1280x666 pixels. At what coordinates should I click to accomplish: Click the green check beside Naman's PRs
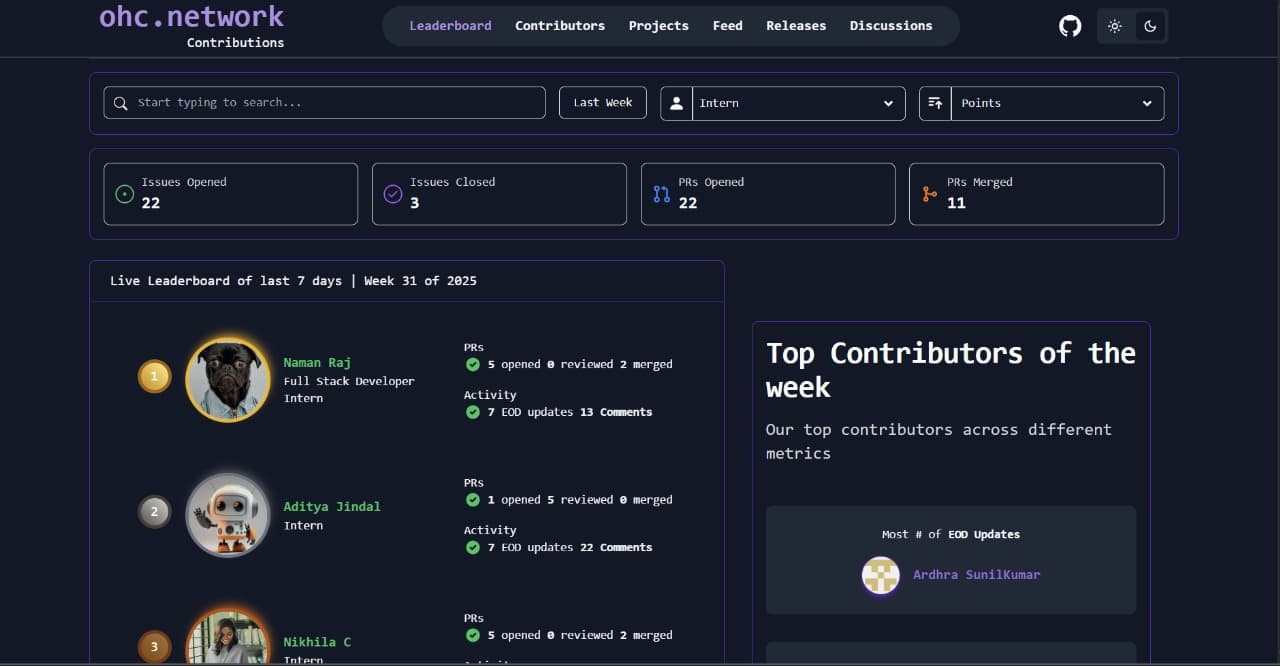click(x=472, y=364)
